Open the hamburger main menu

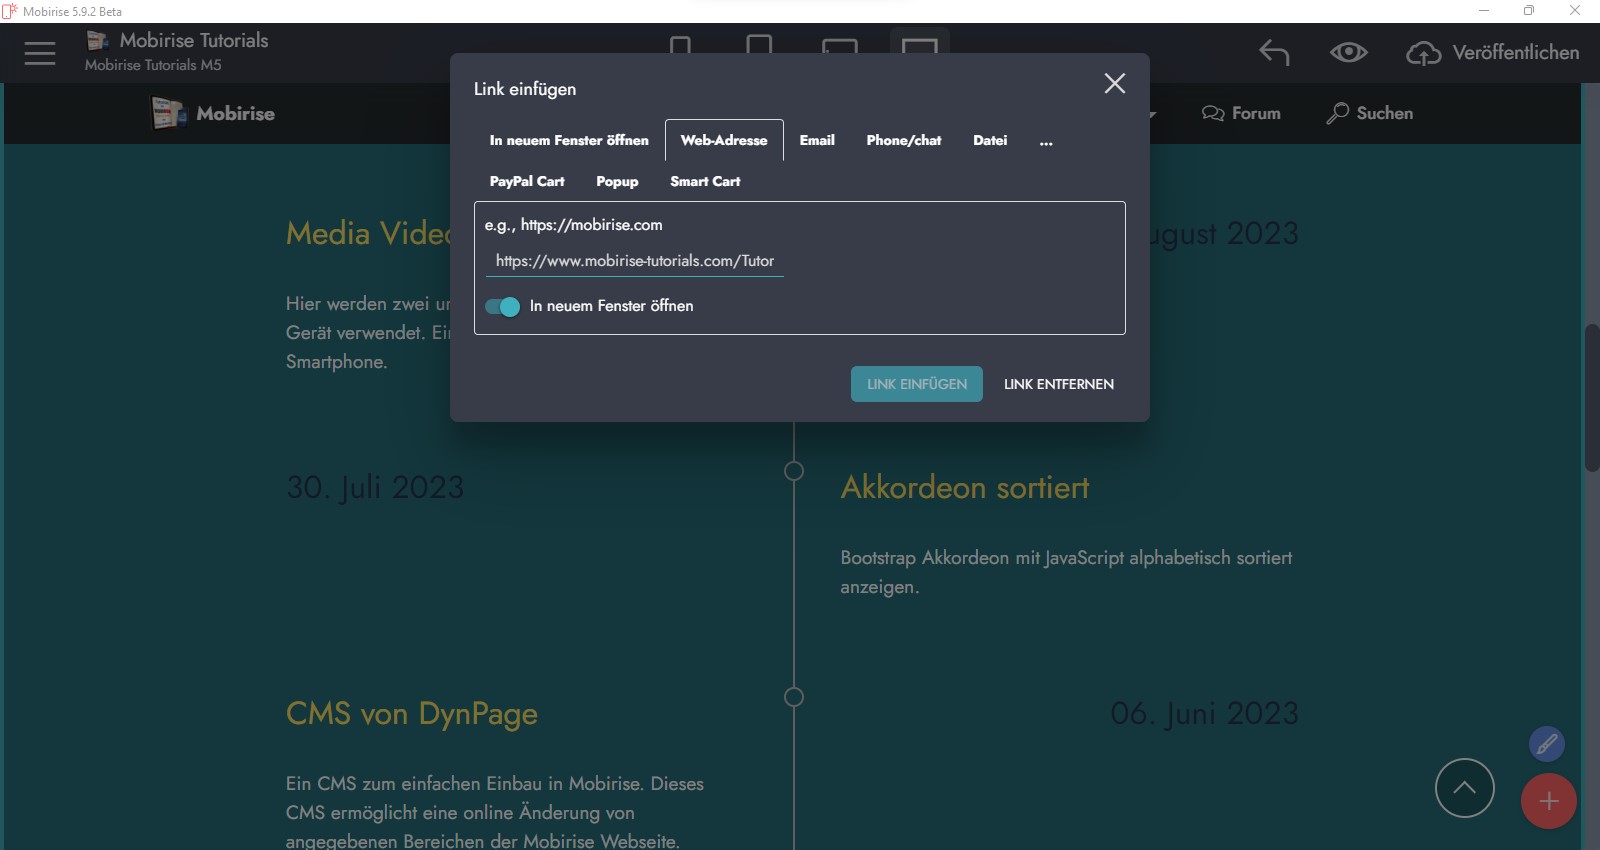[x=40, y=53]
